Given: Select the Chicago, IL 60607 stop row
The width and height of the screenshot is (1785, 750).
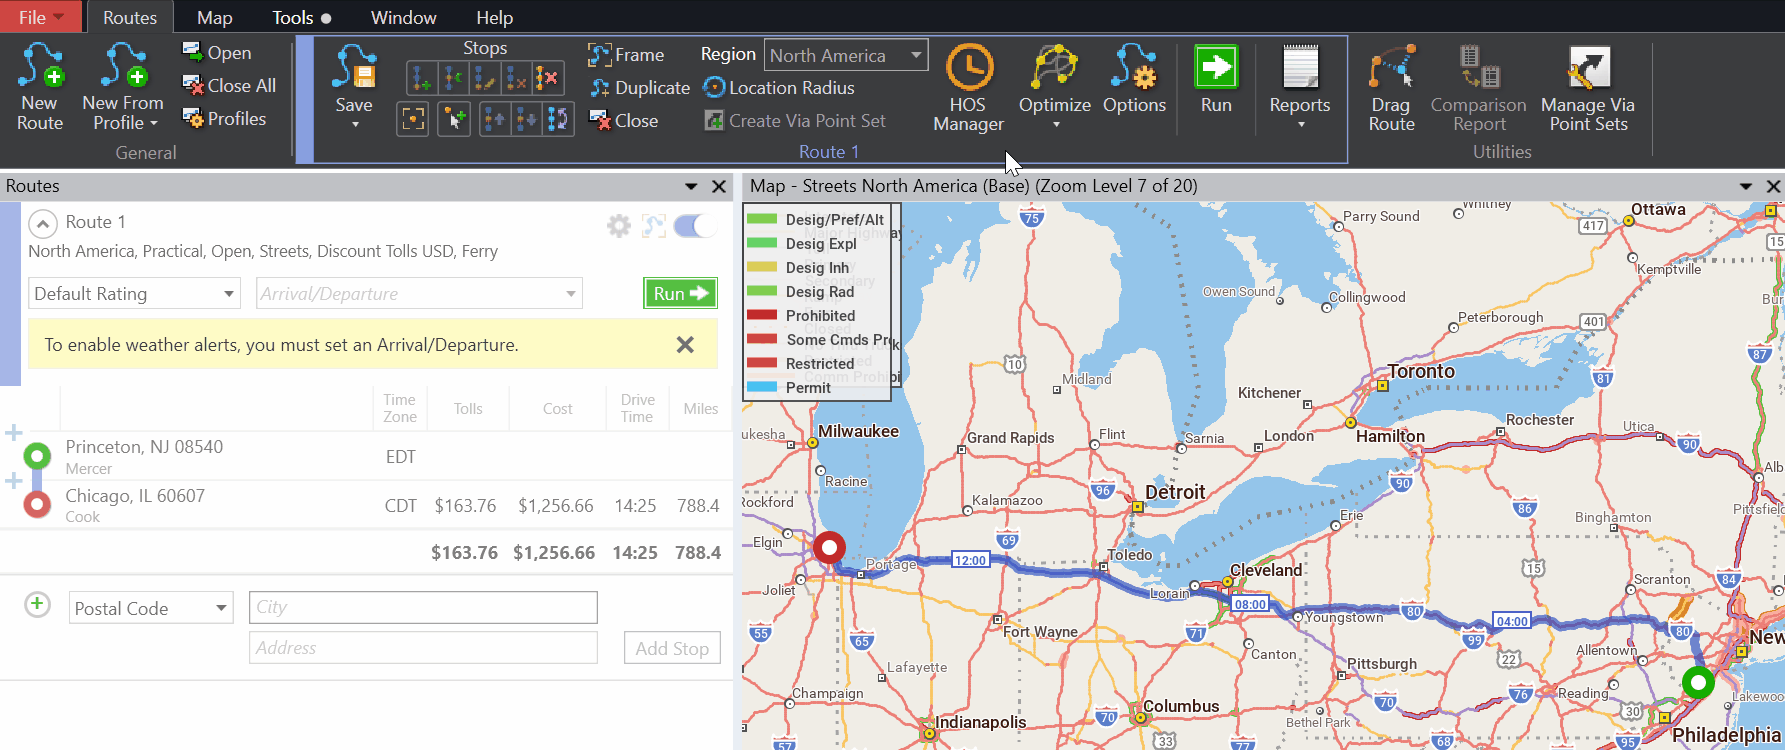Looking at the screenshot, I should (366, 505).
